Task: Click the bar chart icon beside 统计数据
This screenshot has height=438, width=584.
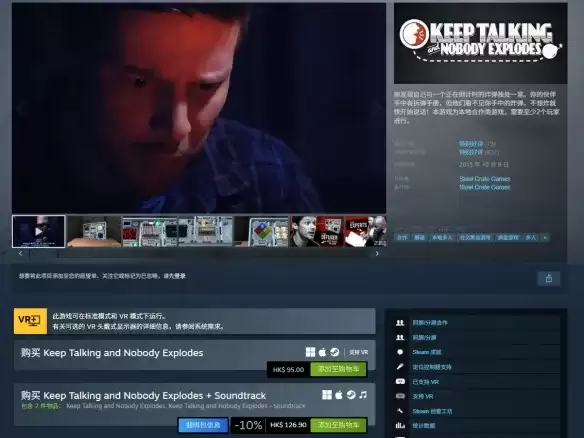Action: tap(400, 425)
